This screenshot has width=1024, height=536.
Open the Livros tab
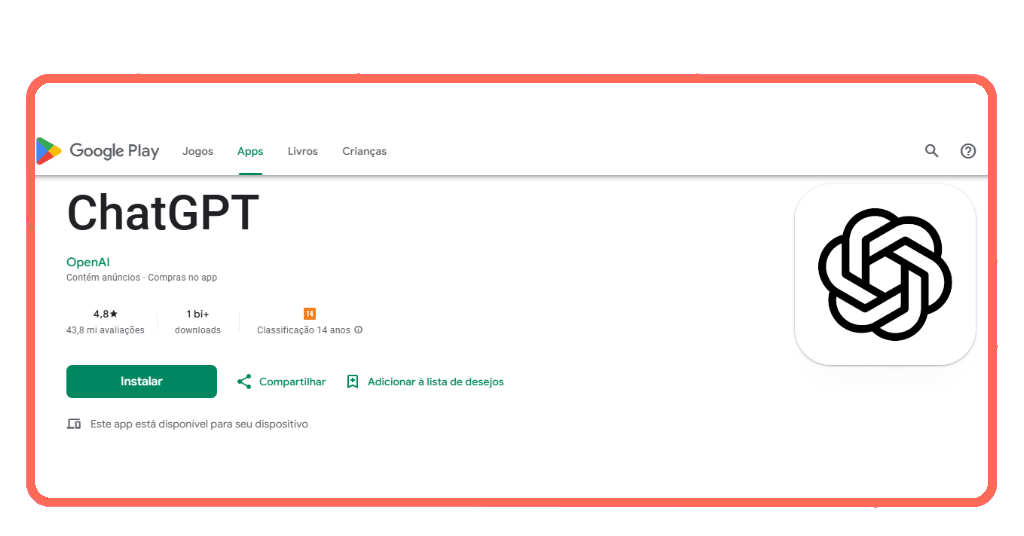click(x=302, y=151)
